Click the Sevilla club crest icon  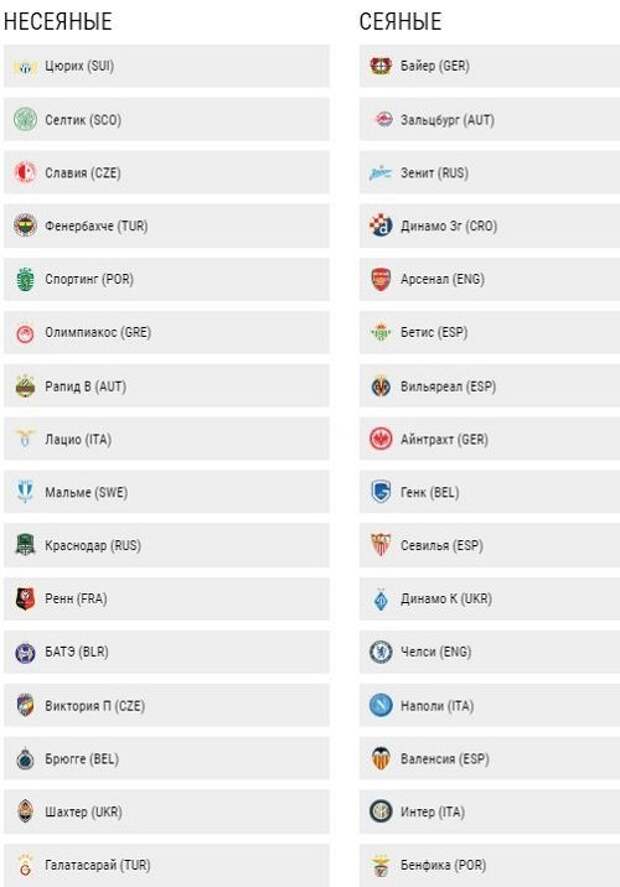[381, 546]
